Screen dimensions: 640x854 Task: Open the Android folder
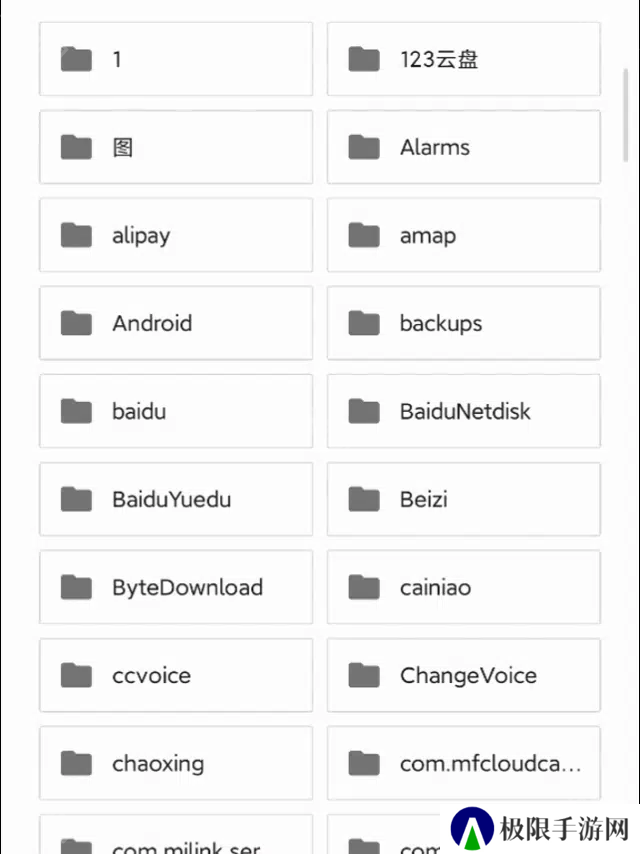pos(176,323)
